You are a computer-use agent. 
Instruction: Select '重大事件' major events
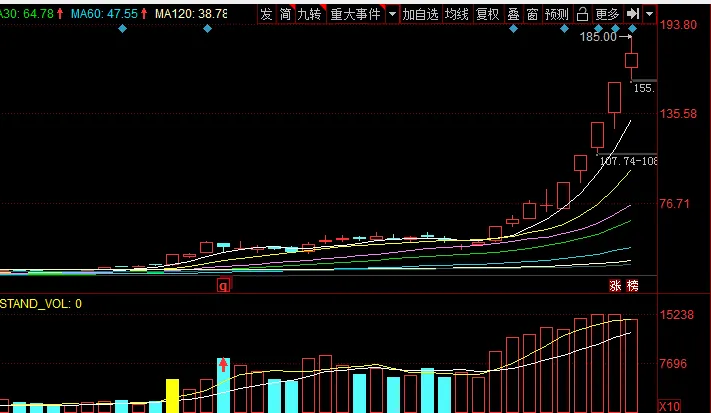point(354,15)
